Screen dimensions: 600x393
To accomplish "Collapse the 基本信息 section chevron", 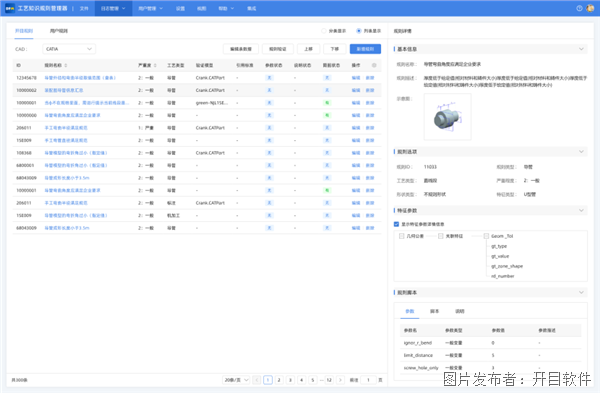I will click(x=581, y=49).
